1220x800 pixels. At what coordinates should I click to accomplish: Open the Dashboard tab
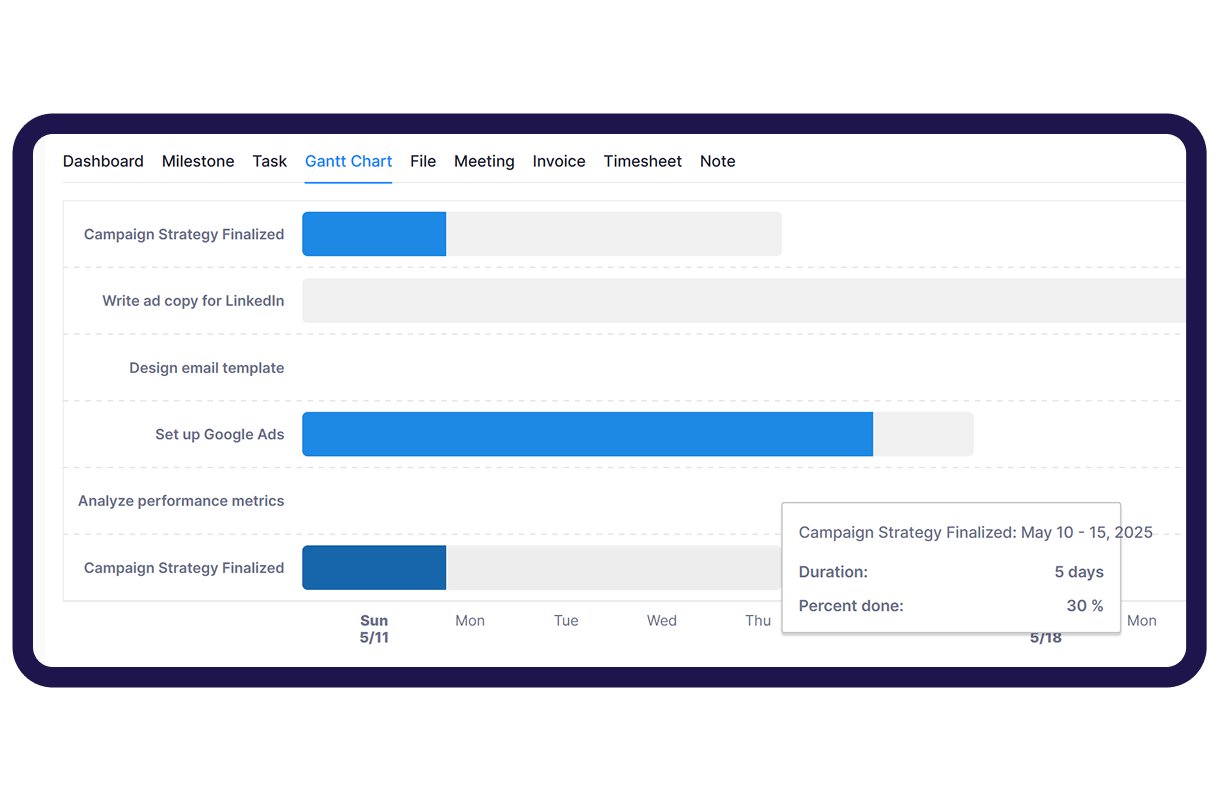pos(103,161)
